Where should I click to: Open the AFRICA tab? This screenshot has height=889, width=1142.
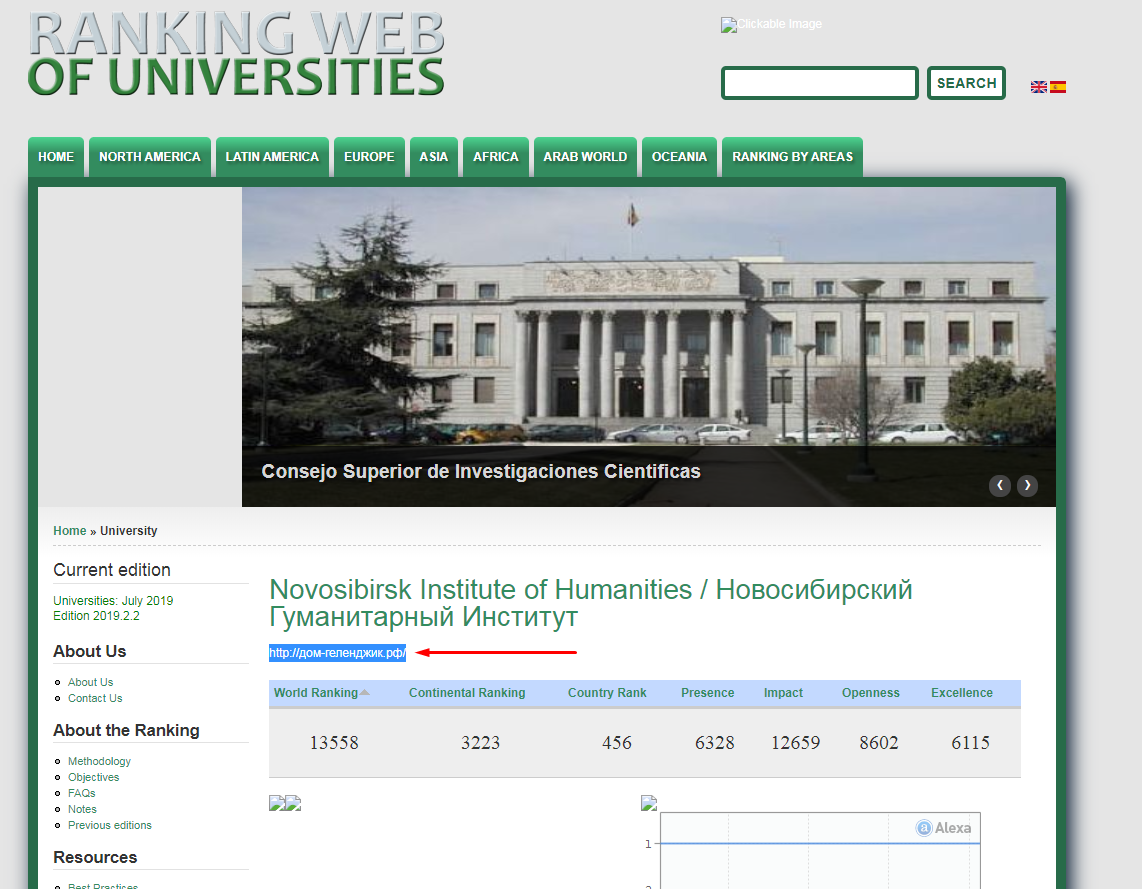tap(496, 157)
